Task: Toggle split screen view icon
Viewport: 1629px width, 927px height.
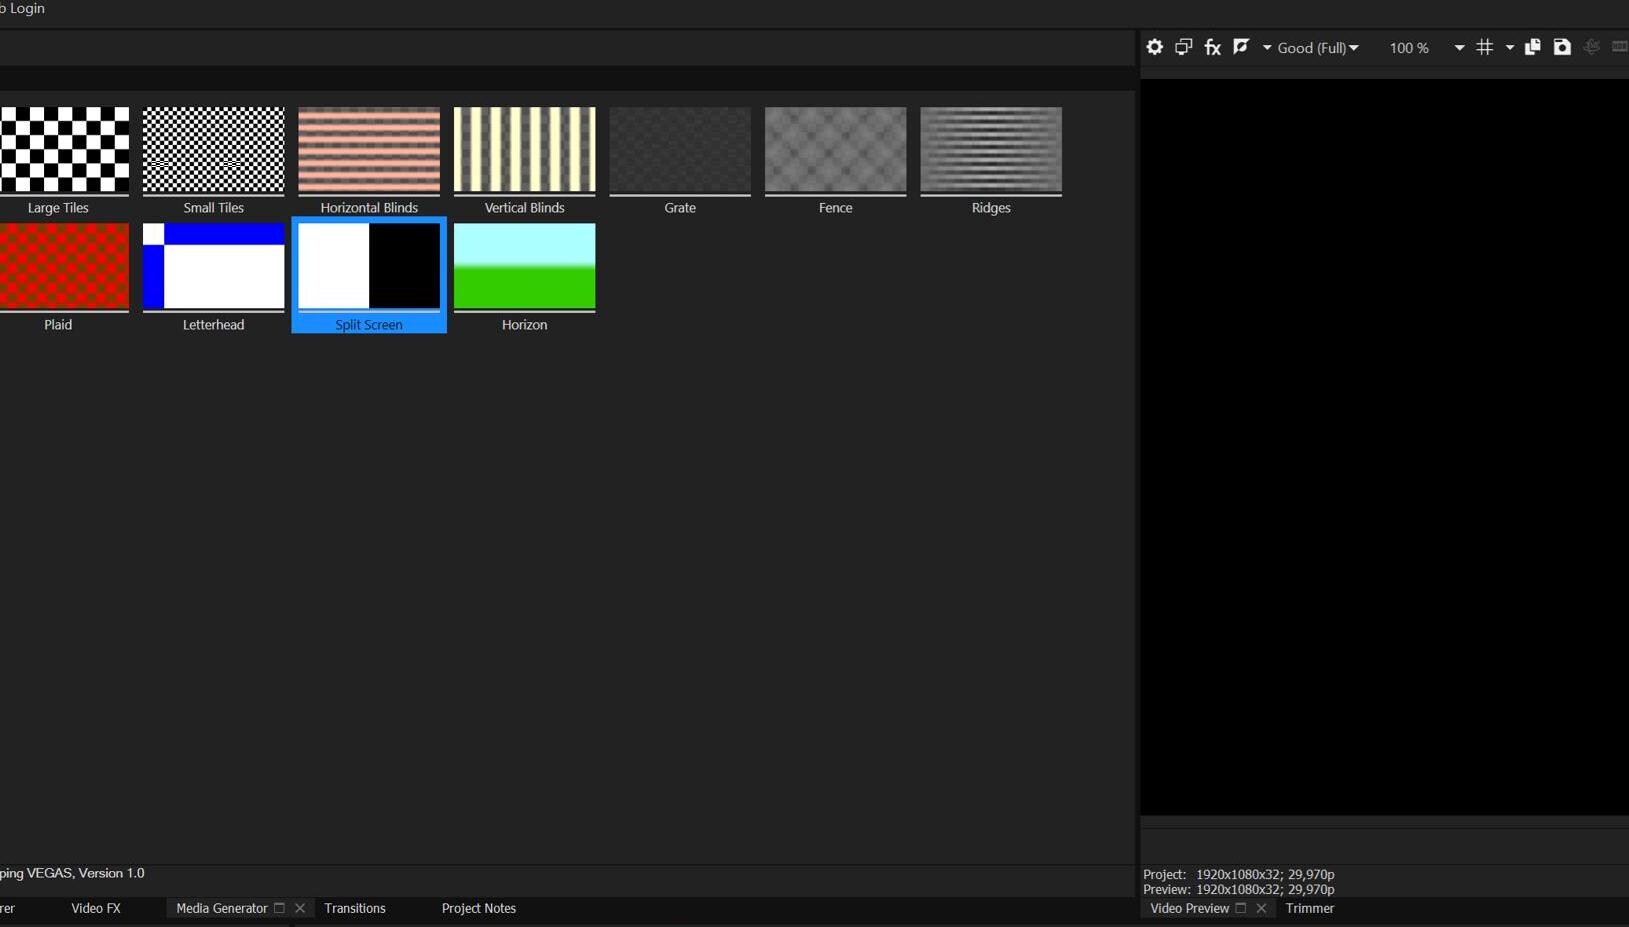Action: [1242, 47]
